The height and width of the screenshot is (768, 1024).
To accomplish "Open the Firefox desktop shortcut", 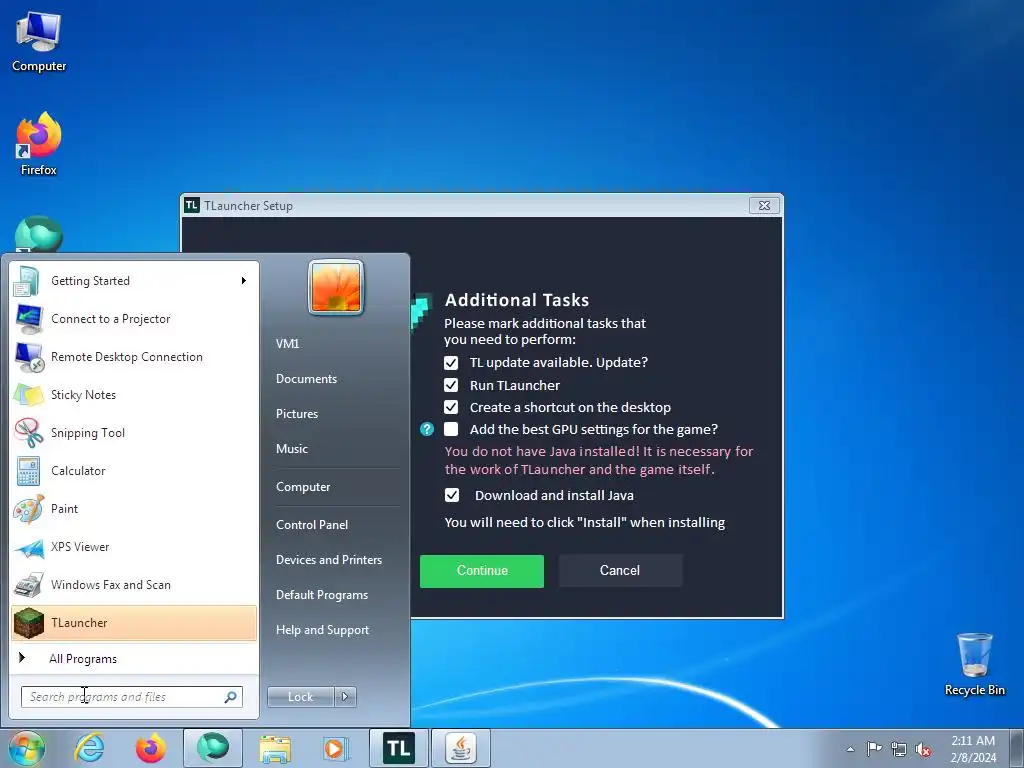I will click(x=39, y=144).
